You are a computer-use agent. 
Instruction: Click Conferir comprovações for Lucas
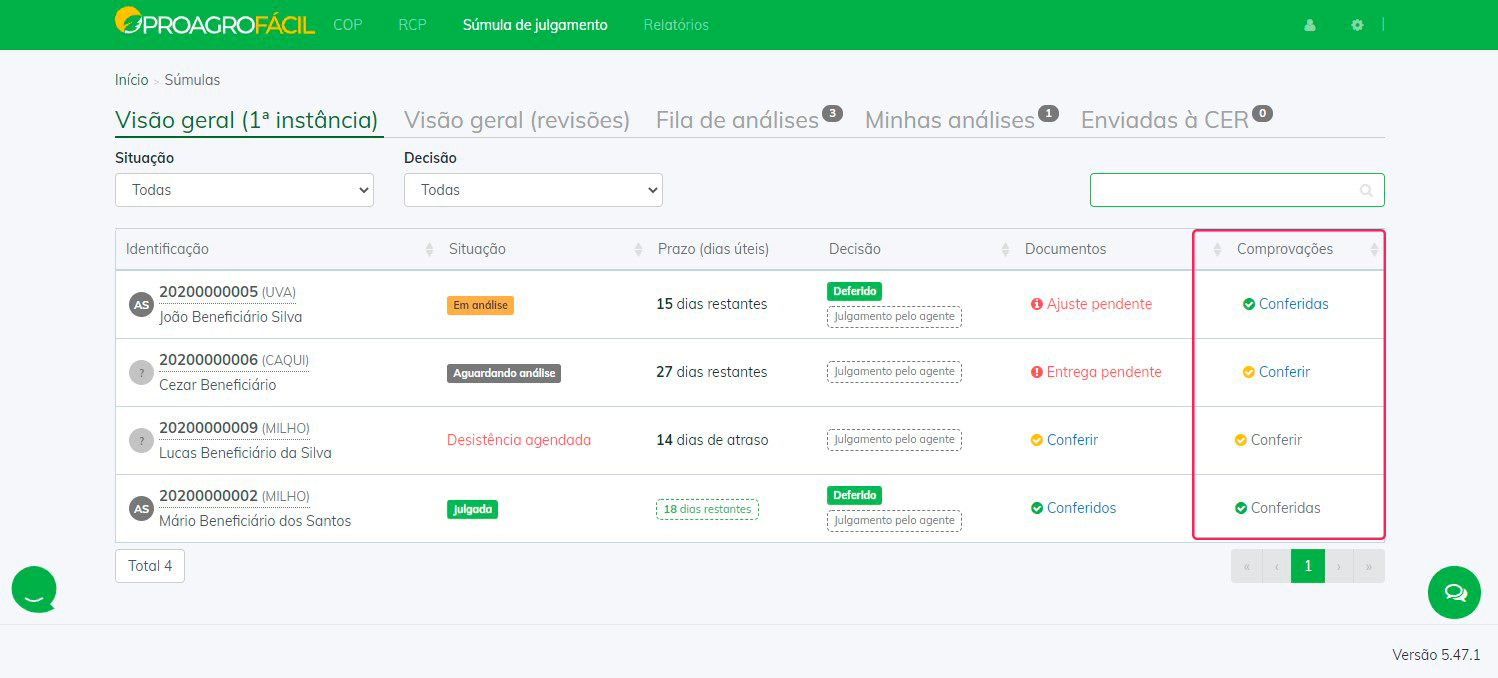tap(1268, 440)
